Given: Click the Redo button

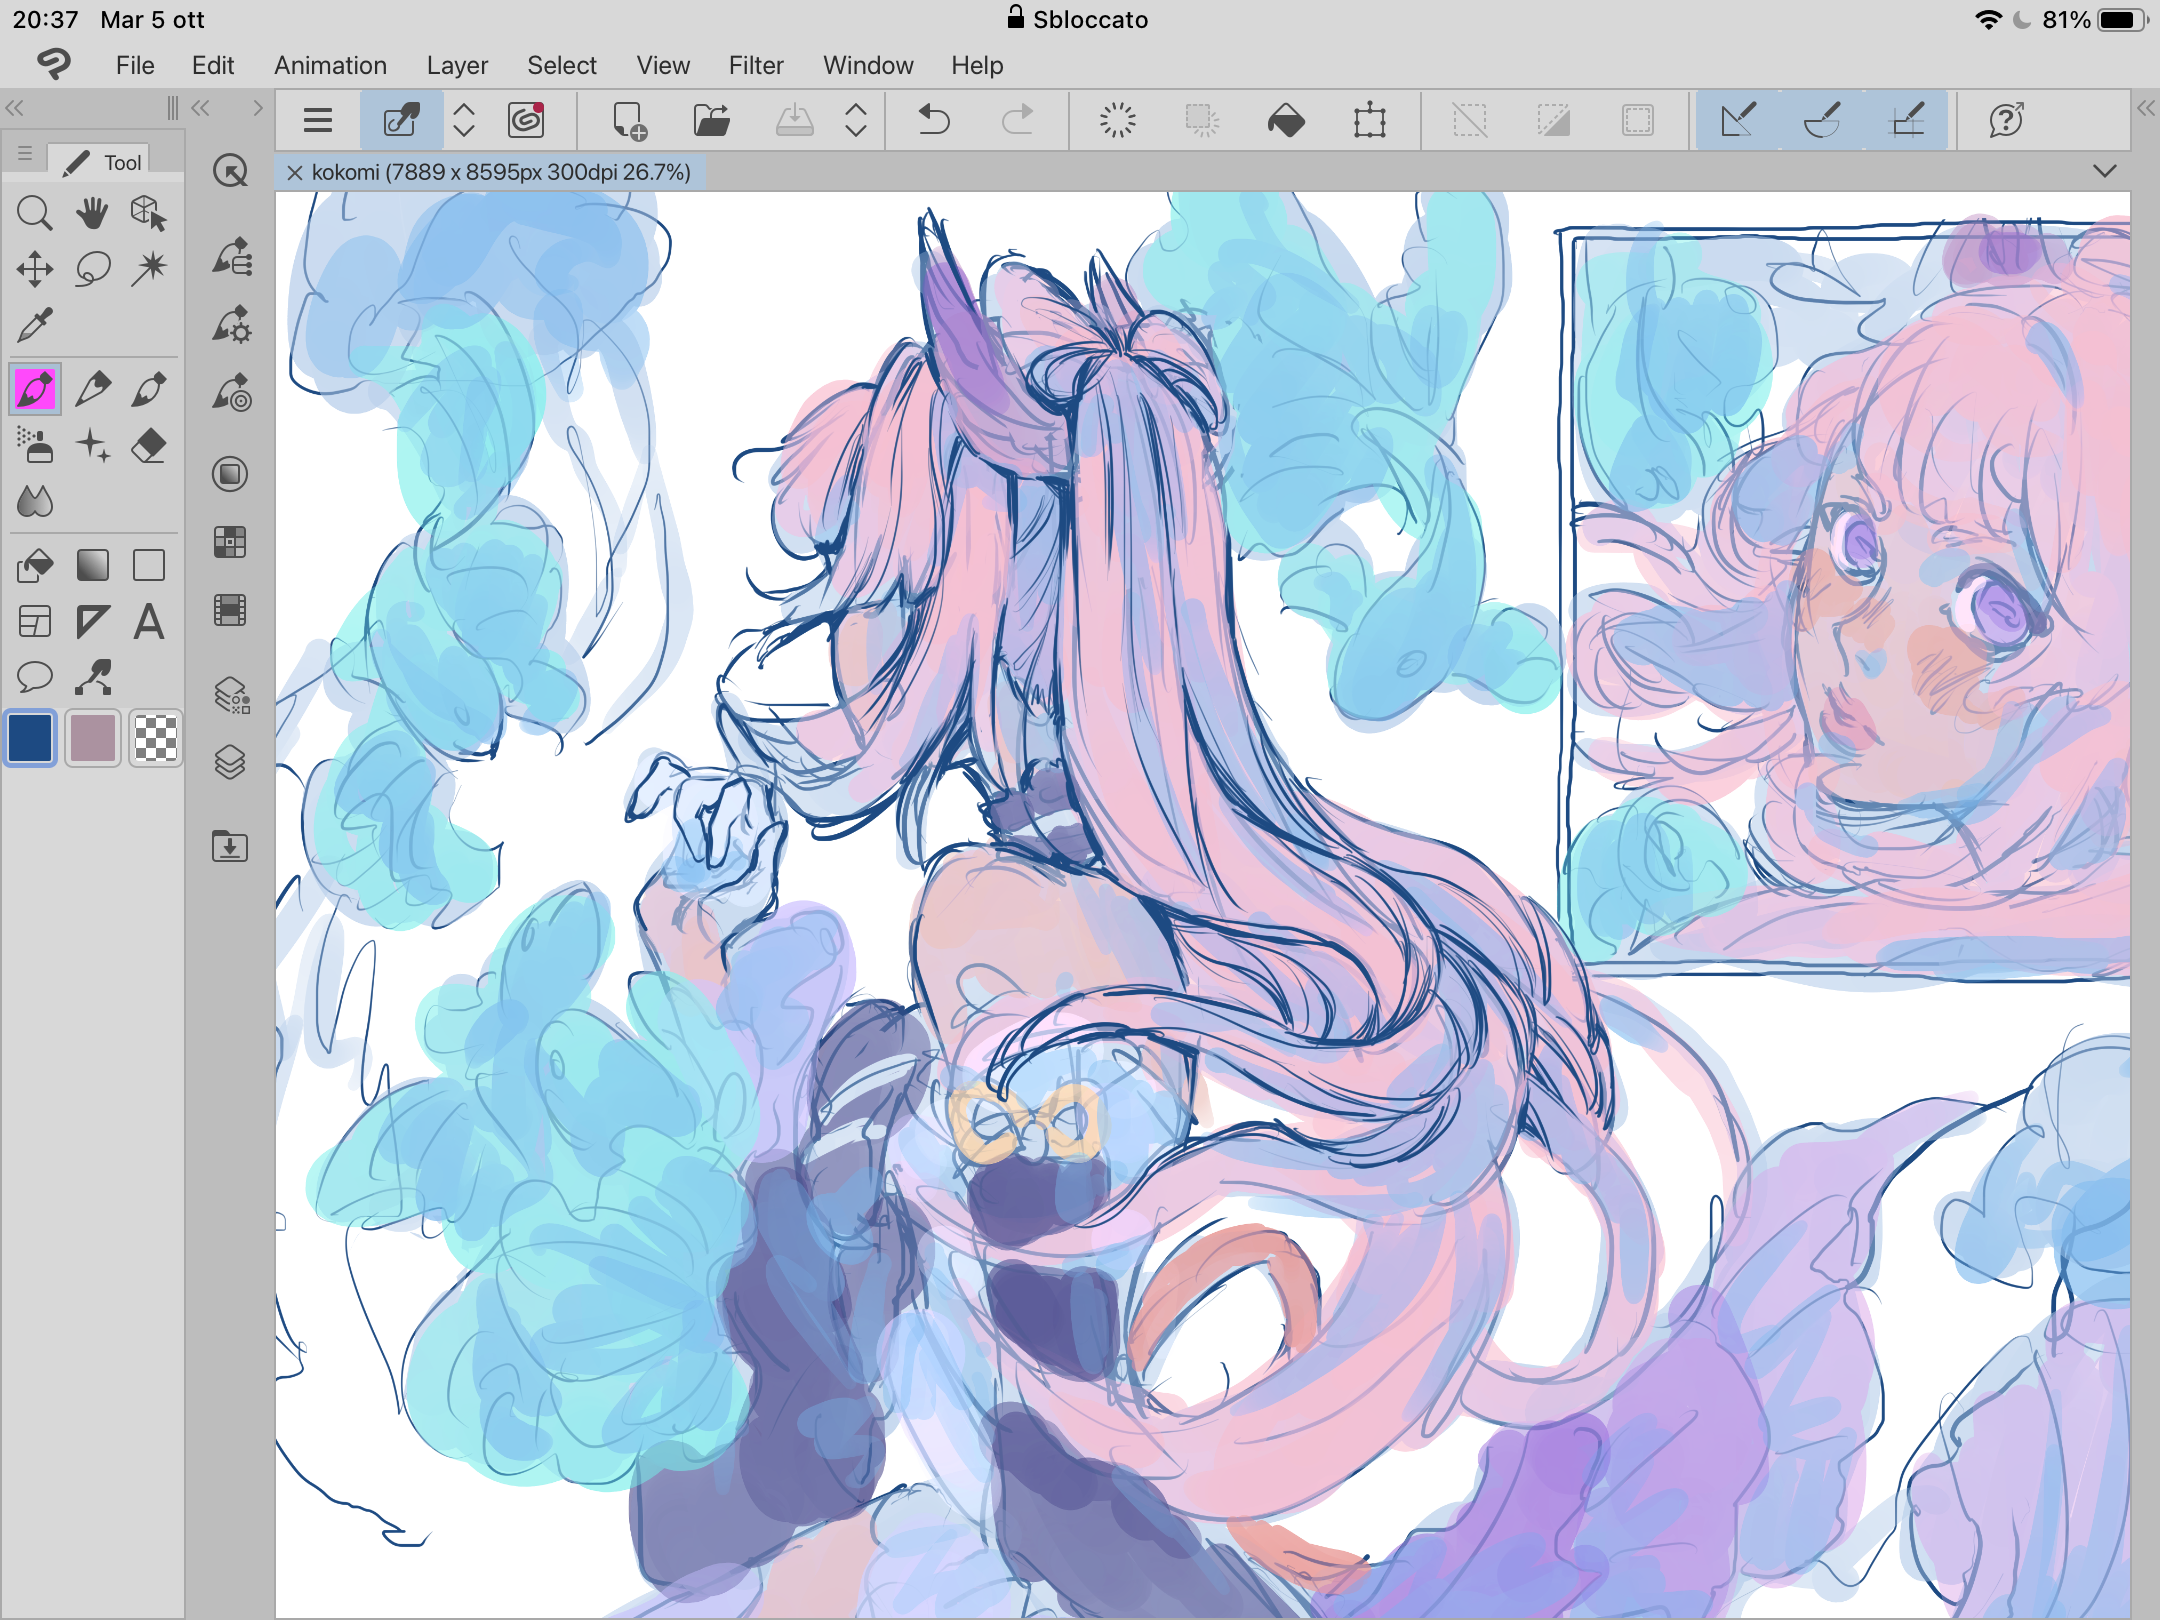Looking at the screenshot, I should (x=1018, y=121).
